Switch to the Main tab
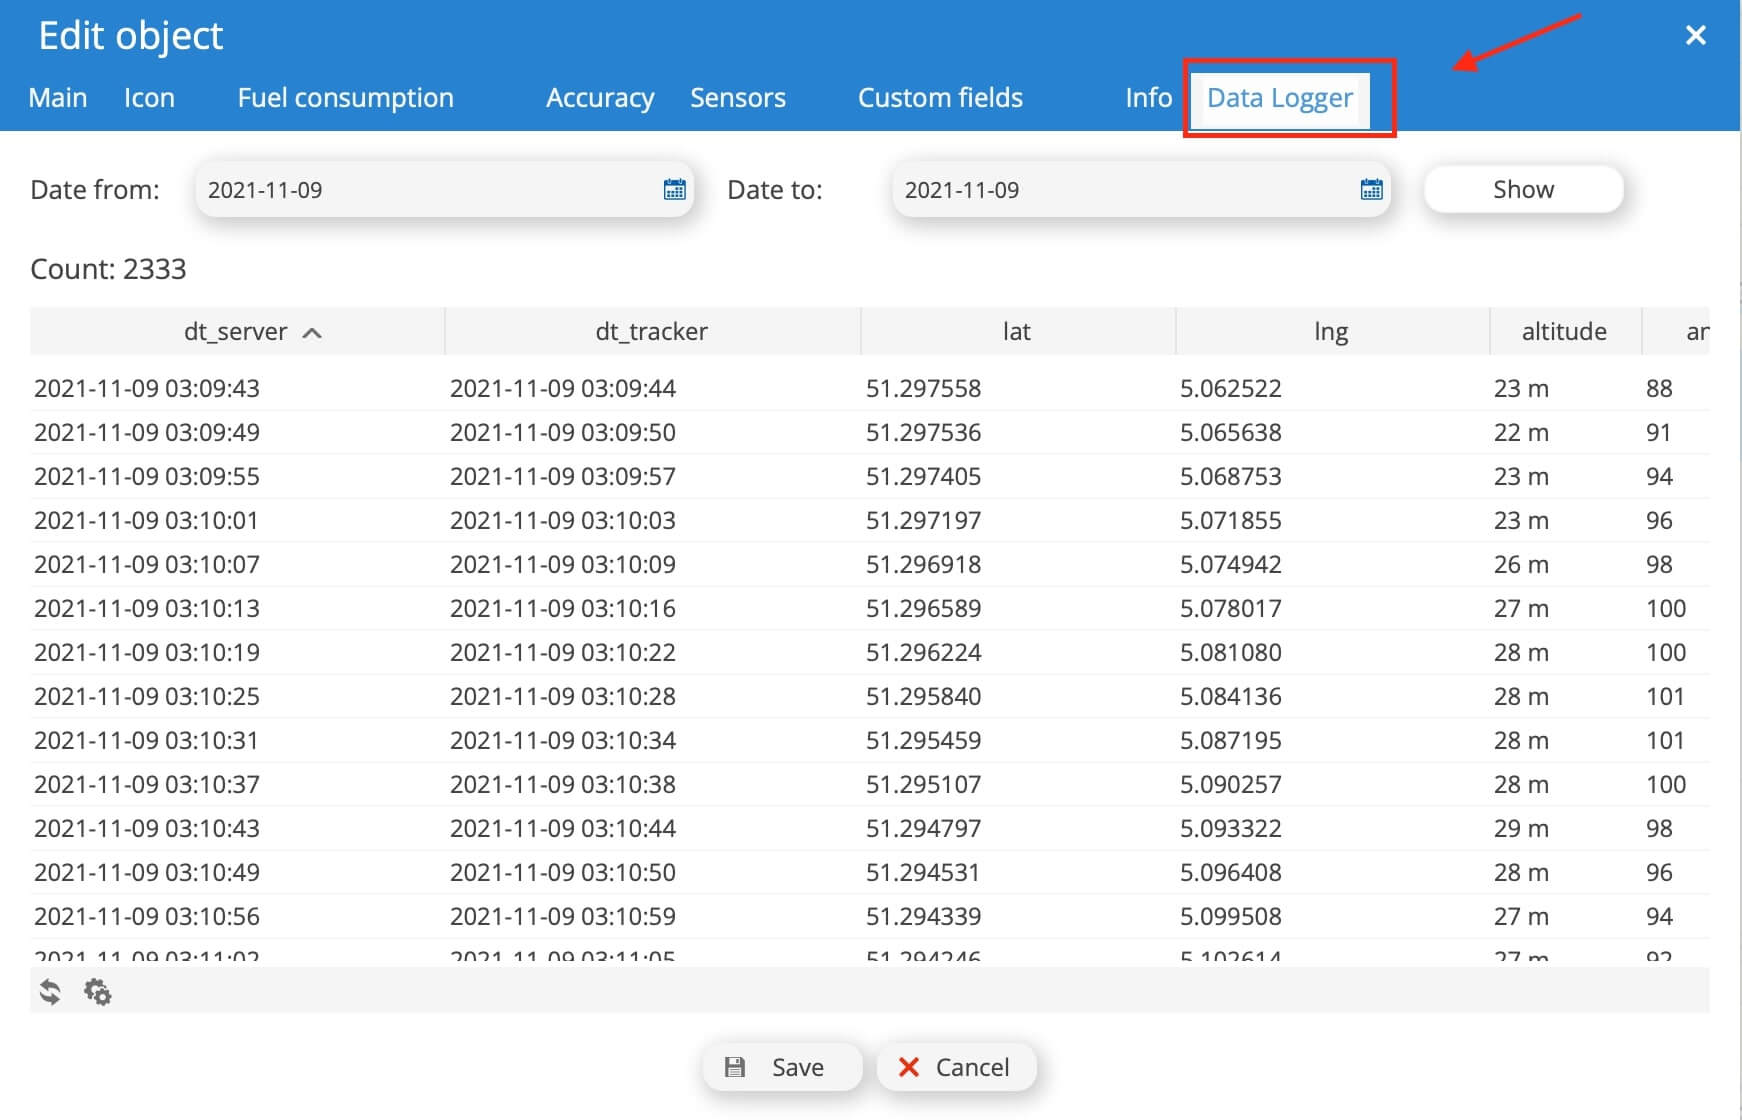The height and width of the screenshot is (1120, 1742). pyautogui.click(x=58, y=98)
